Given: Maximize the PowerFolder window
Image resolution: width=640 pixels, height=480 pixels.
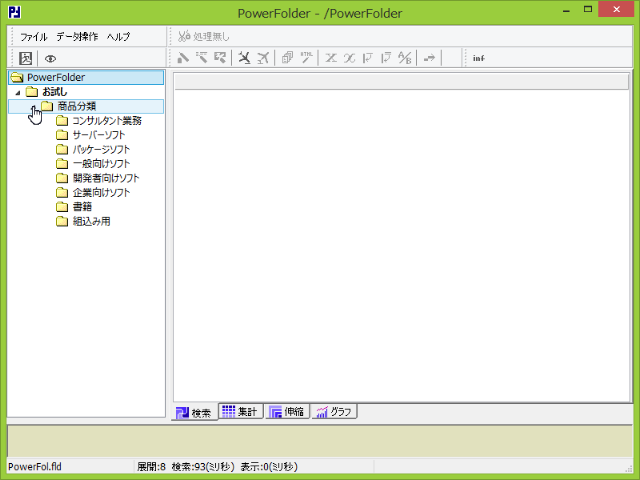Looking at the screenshot, I should tap(588, 10).
